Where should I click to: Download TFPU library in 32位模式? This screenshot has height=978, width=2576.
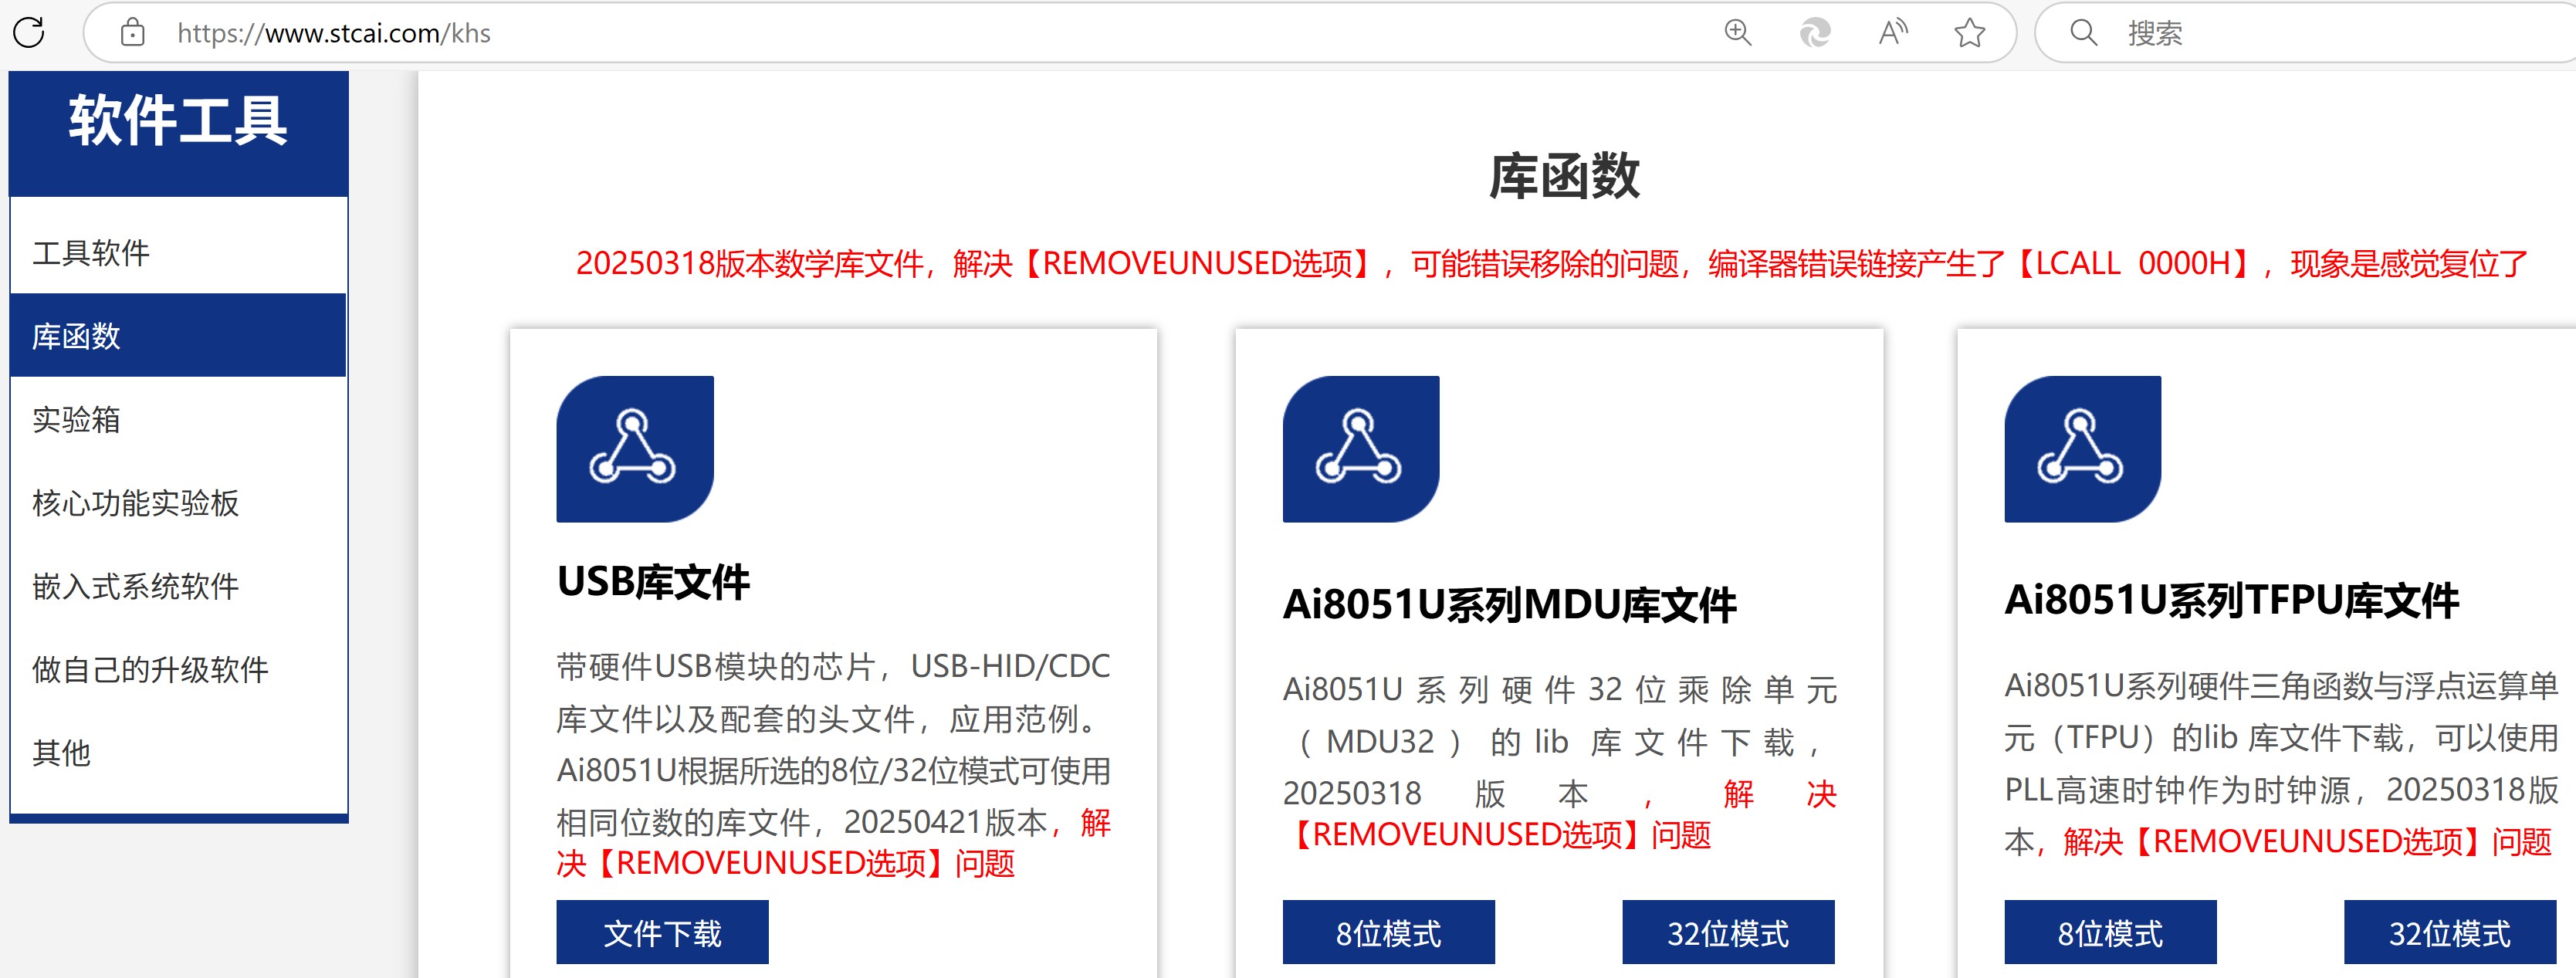point(2450,932)
